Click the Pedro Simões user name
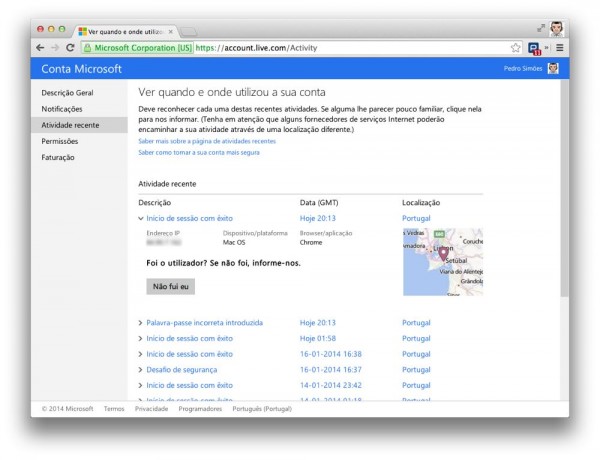The width and height of the screenshot is (600, 460). click(523, 69)
